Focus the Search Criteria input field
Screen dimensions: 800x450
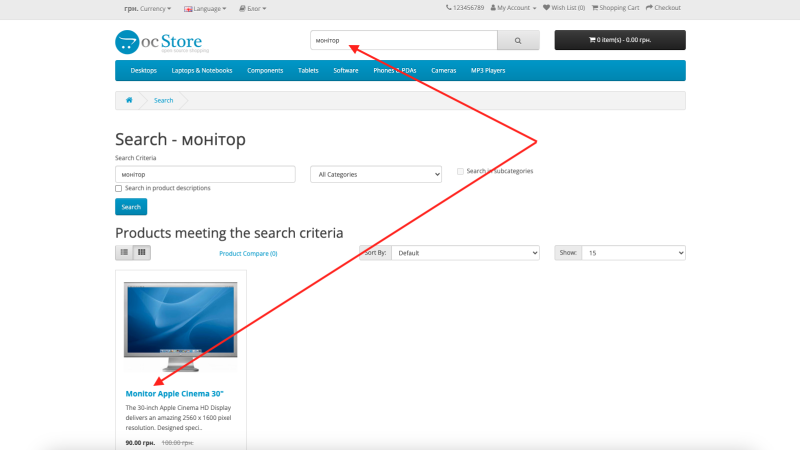205,174
